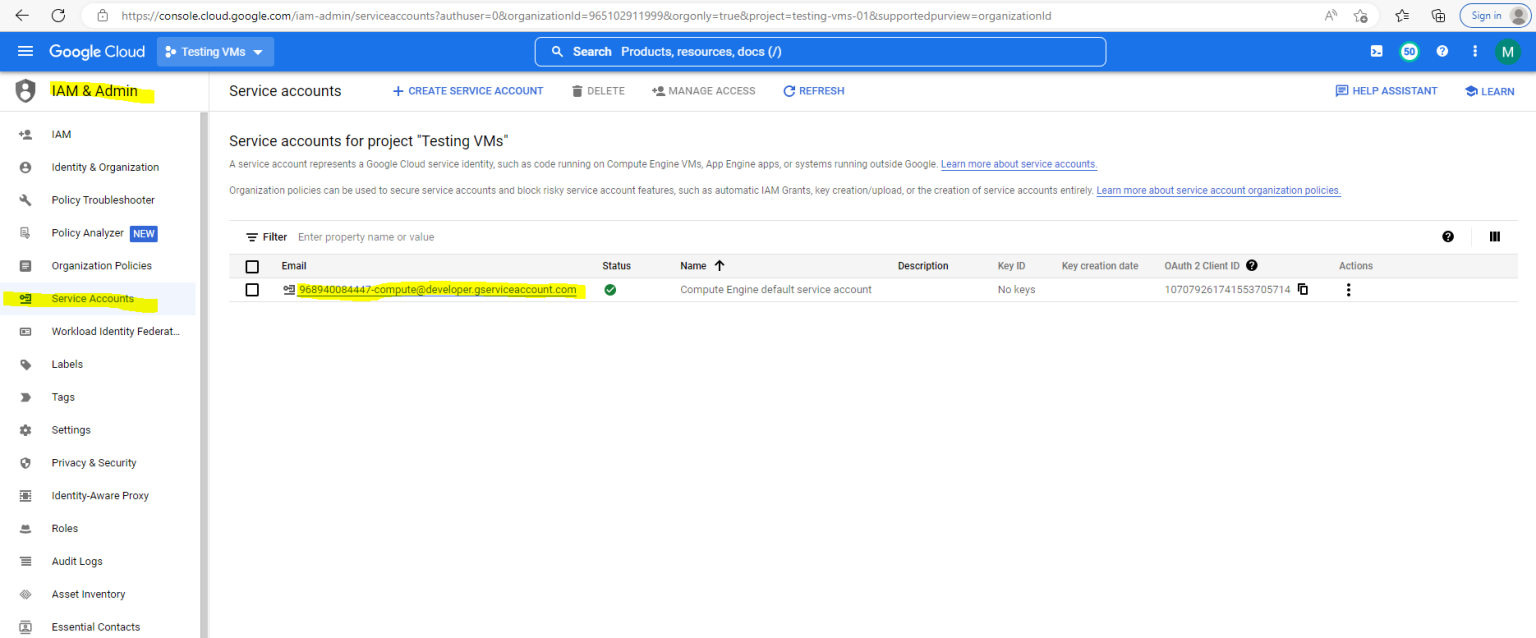Screen dimensions: 1536x638
Task: Open the account avatar menu
Action: [x=1508, y=51]
